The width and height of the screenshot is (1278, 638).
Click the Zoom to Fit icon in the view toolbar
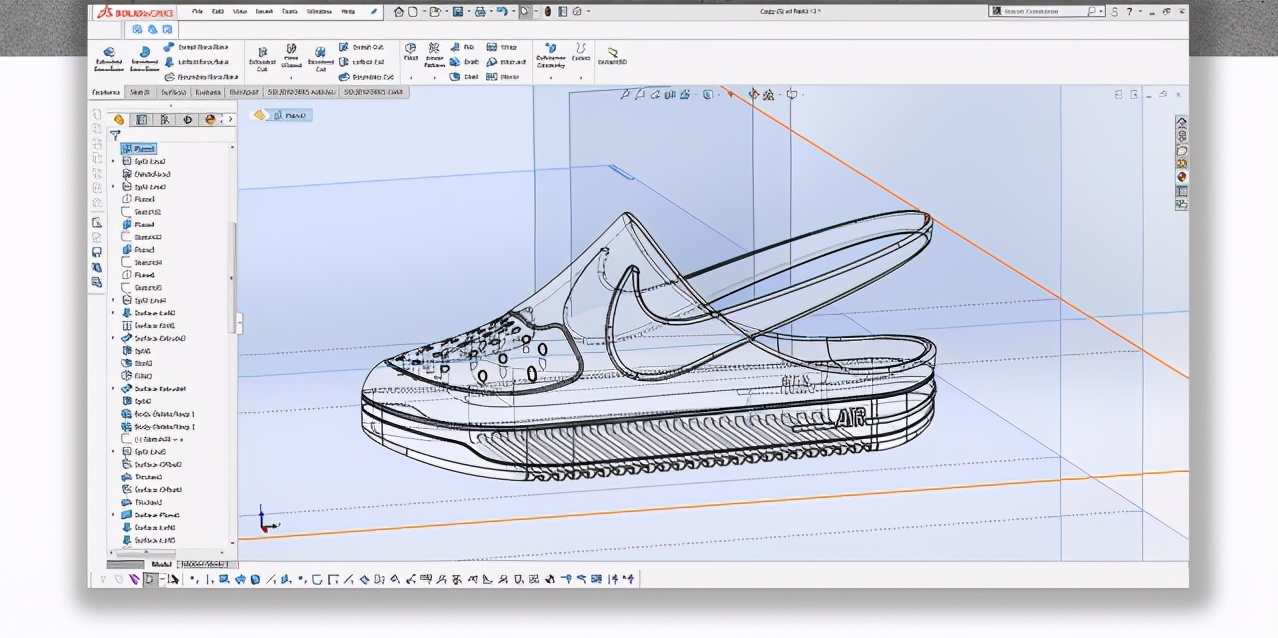[x=625, y=95]
